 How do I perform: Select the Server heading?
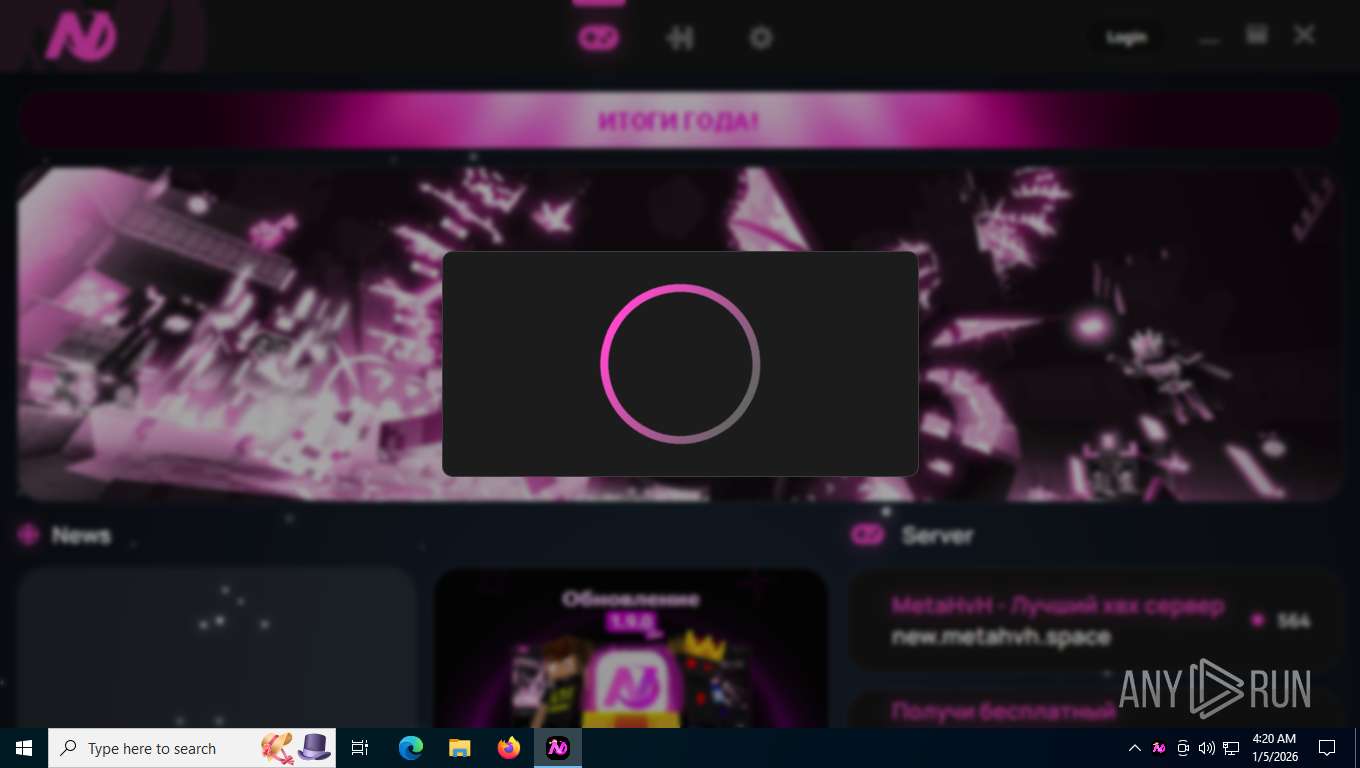pyautogui.click(x=937, y=535)
